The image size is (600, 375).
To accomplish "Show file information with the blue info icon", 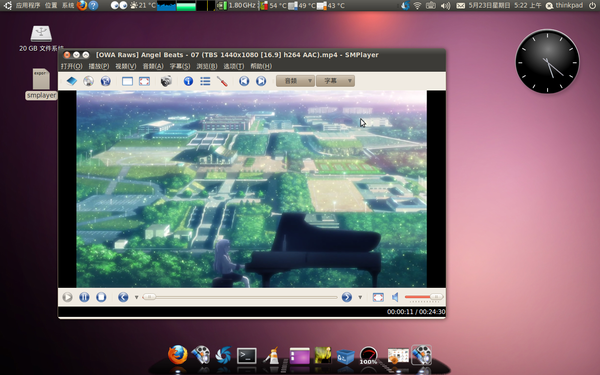I will pos(188,81).
